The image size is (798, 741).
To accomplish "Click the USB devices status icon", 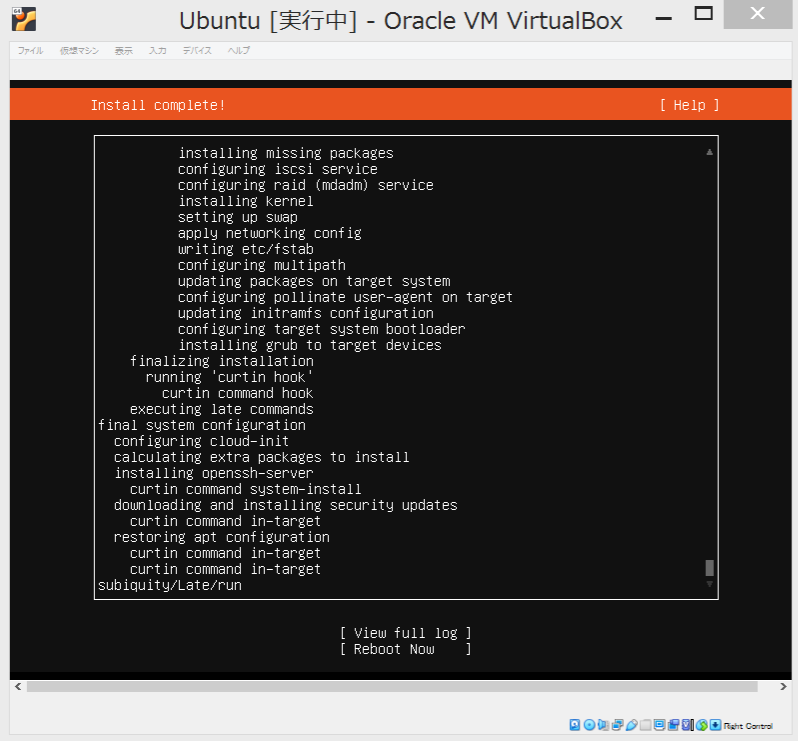I will [x=632, y=725].
